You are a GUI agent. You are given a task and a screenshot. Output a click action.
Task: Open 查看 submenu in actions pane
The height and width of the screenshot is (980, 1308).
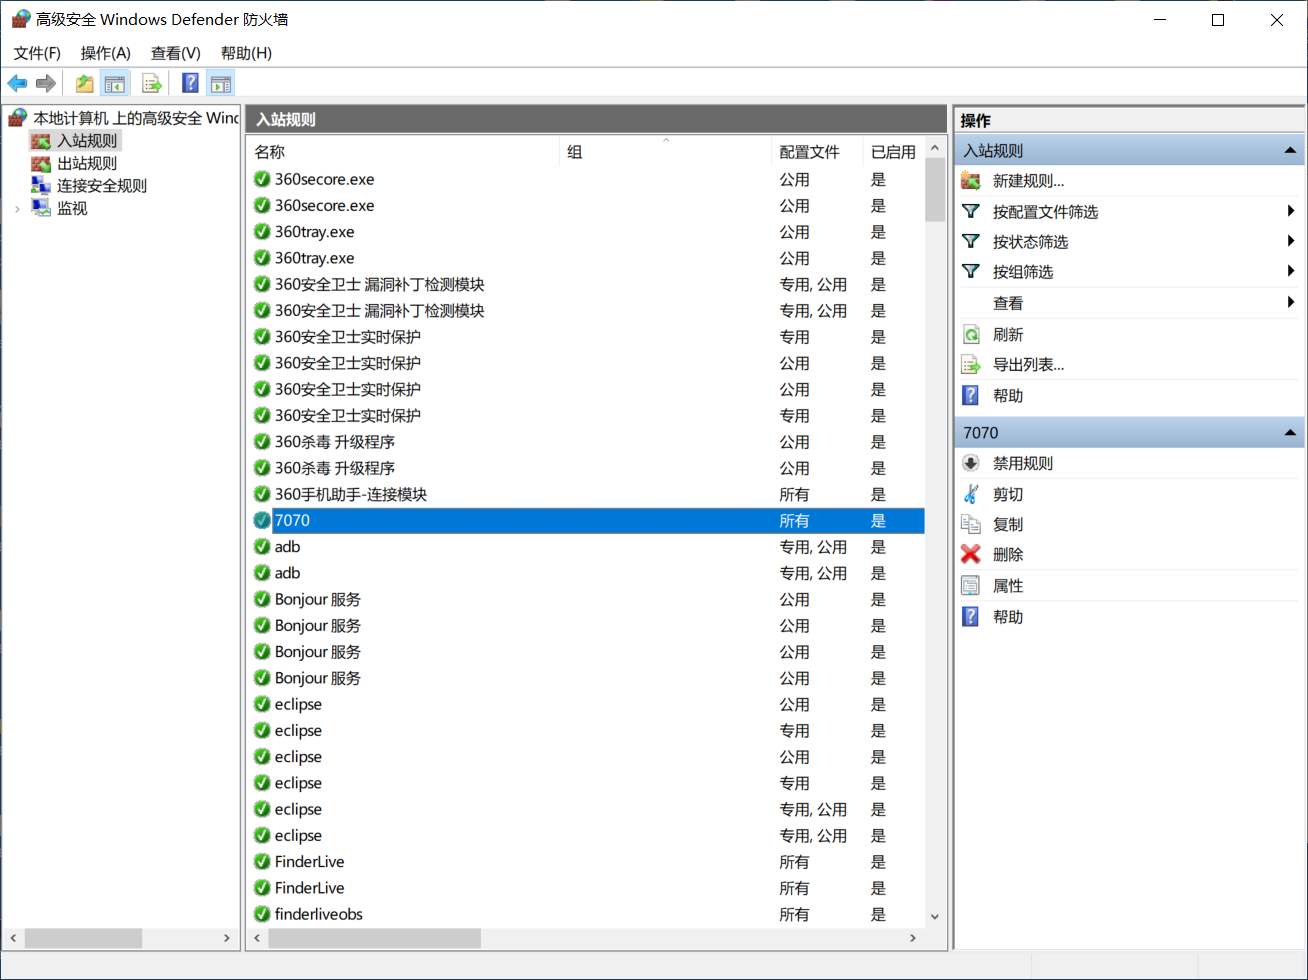pyautogui.click(x=1008, y=303)
